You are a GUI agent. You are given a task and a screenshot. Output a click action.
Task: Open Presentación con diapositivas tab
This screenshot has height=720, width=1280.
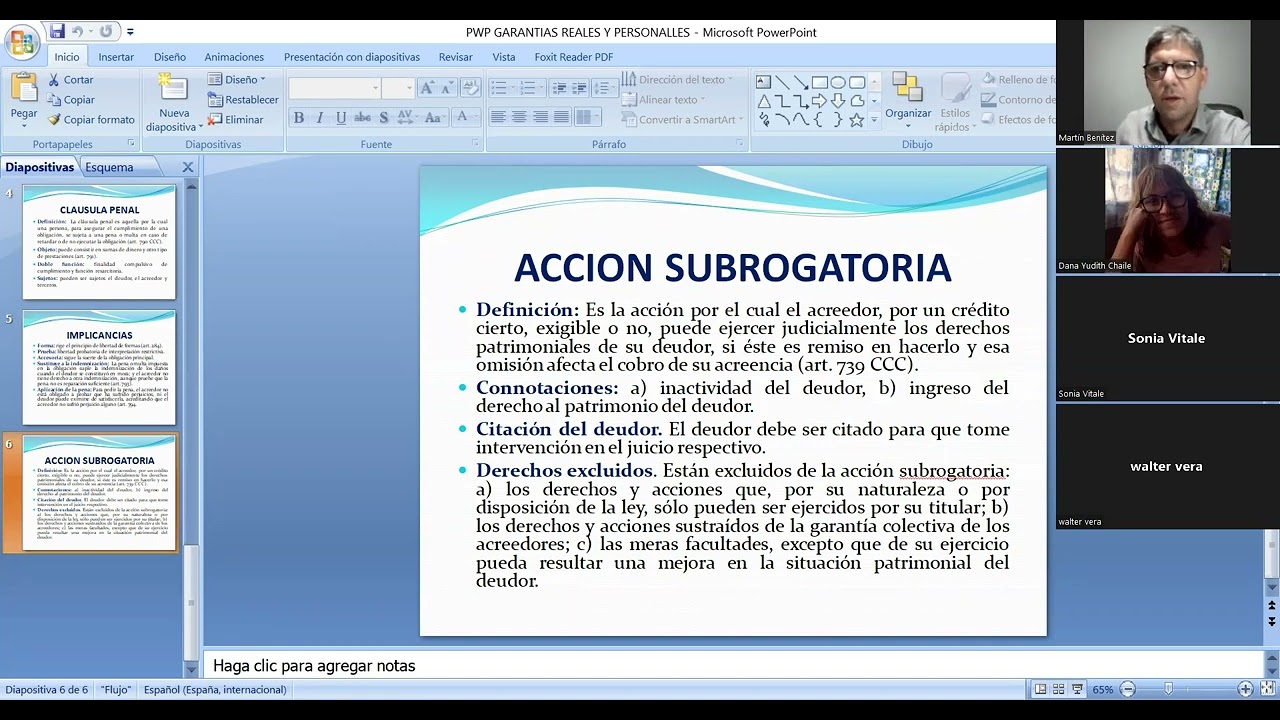click(x=352, y=57)
